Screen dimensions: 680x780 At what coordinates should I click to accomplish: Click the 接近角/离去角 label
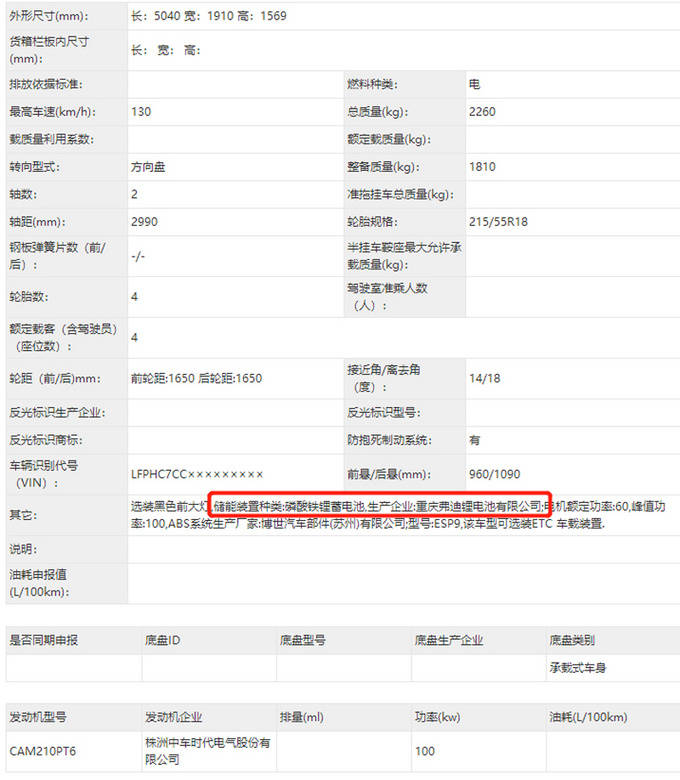tap(384, 378)
